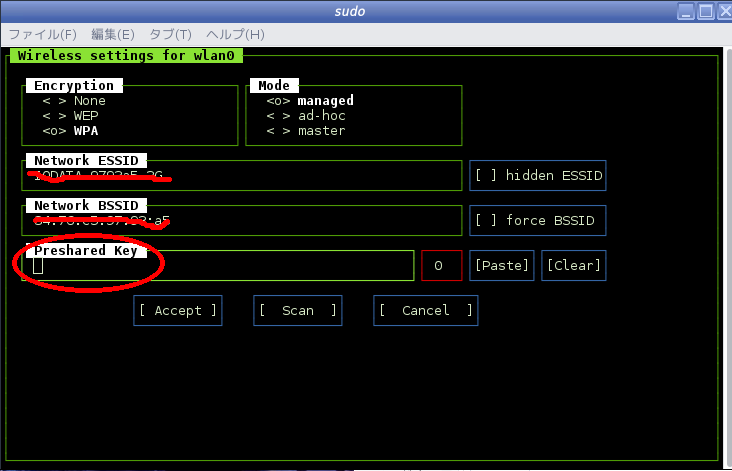Image resolution: width=732 pixels, height=471 pixels.
Task: Enable the hidden ESSID checkbox
Action: point(538,176)
